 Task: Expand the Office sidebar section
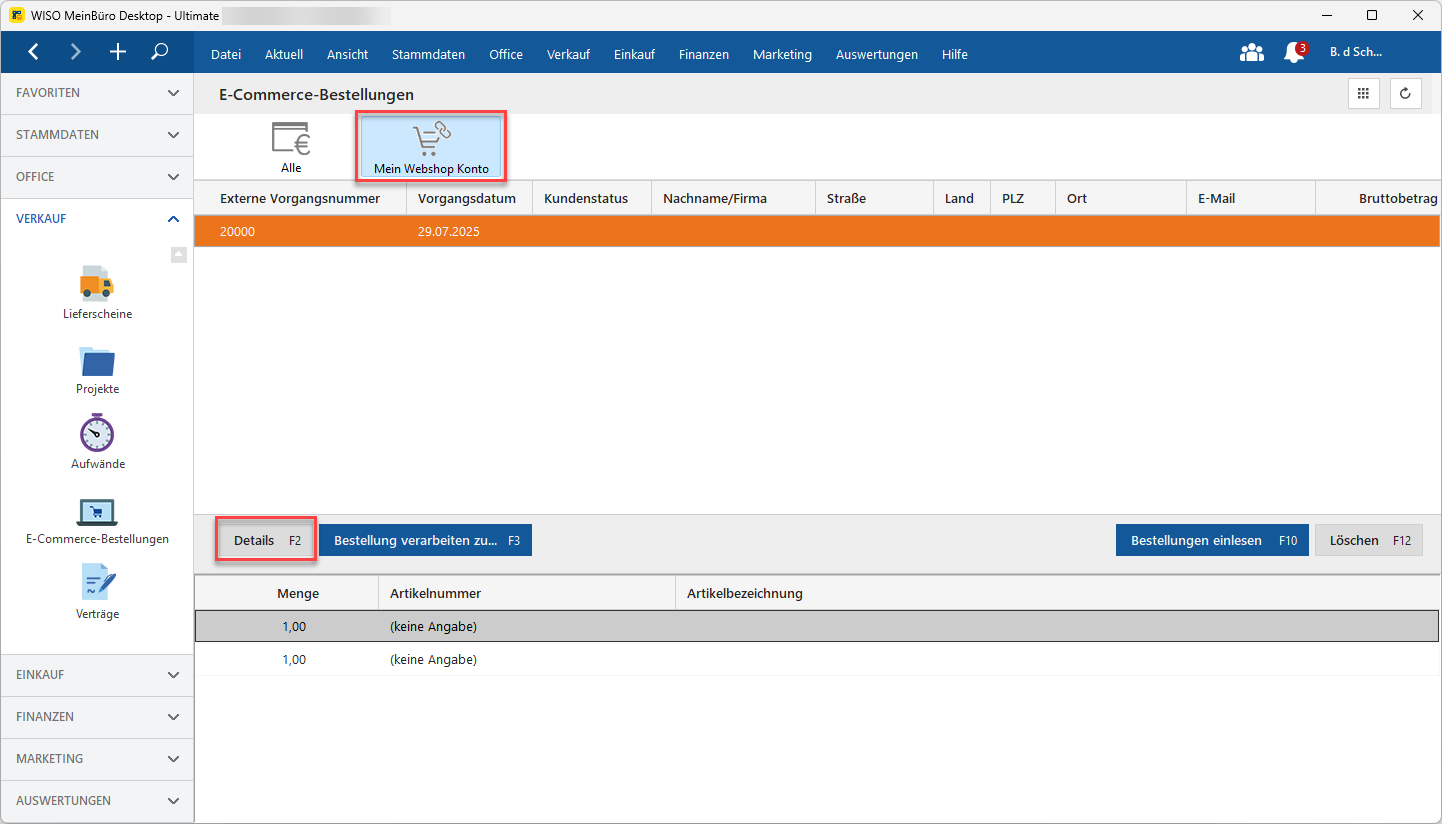97,177
